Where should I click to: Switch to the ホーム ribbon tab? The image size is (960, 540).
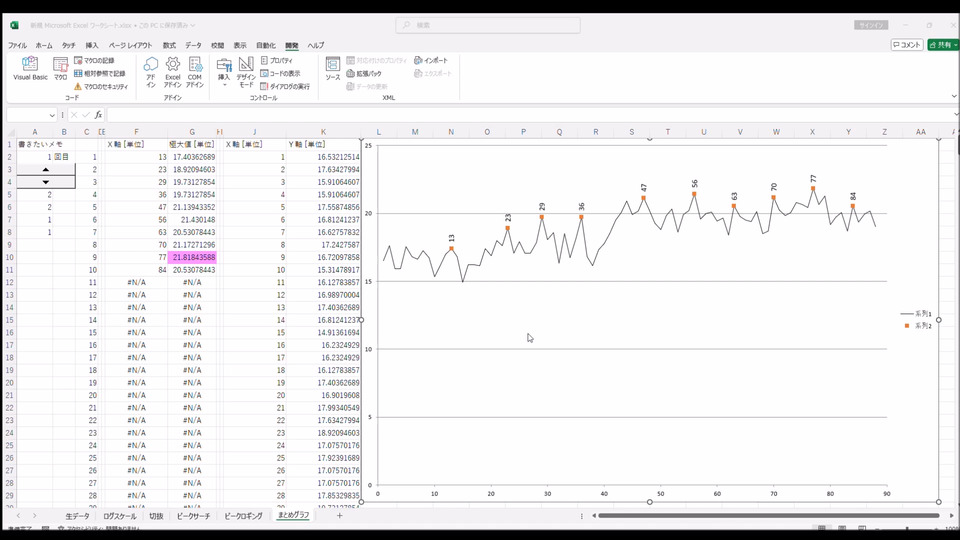coord(44,45)
